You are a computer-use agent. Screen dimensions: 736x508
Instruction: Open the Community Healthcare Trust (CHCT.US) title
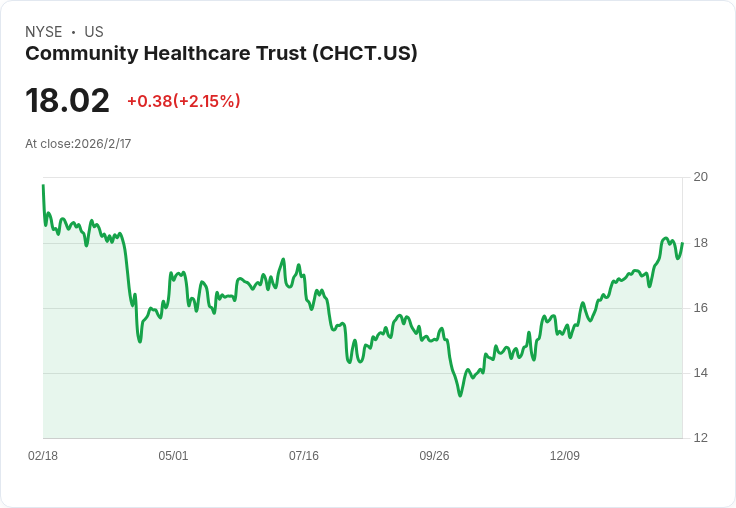click(221, 53)
